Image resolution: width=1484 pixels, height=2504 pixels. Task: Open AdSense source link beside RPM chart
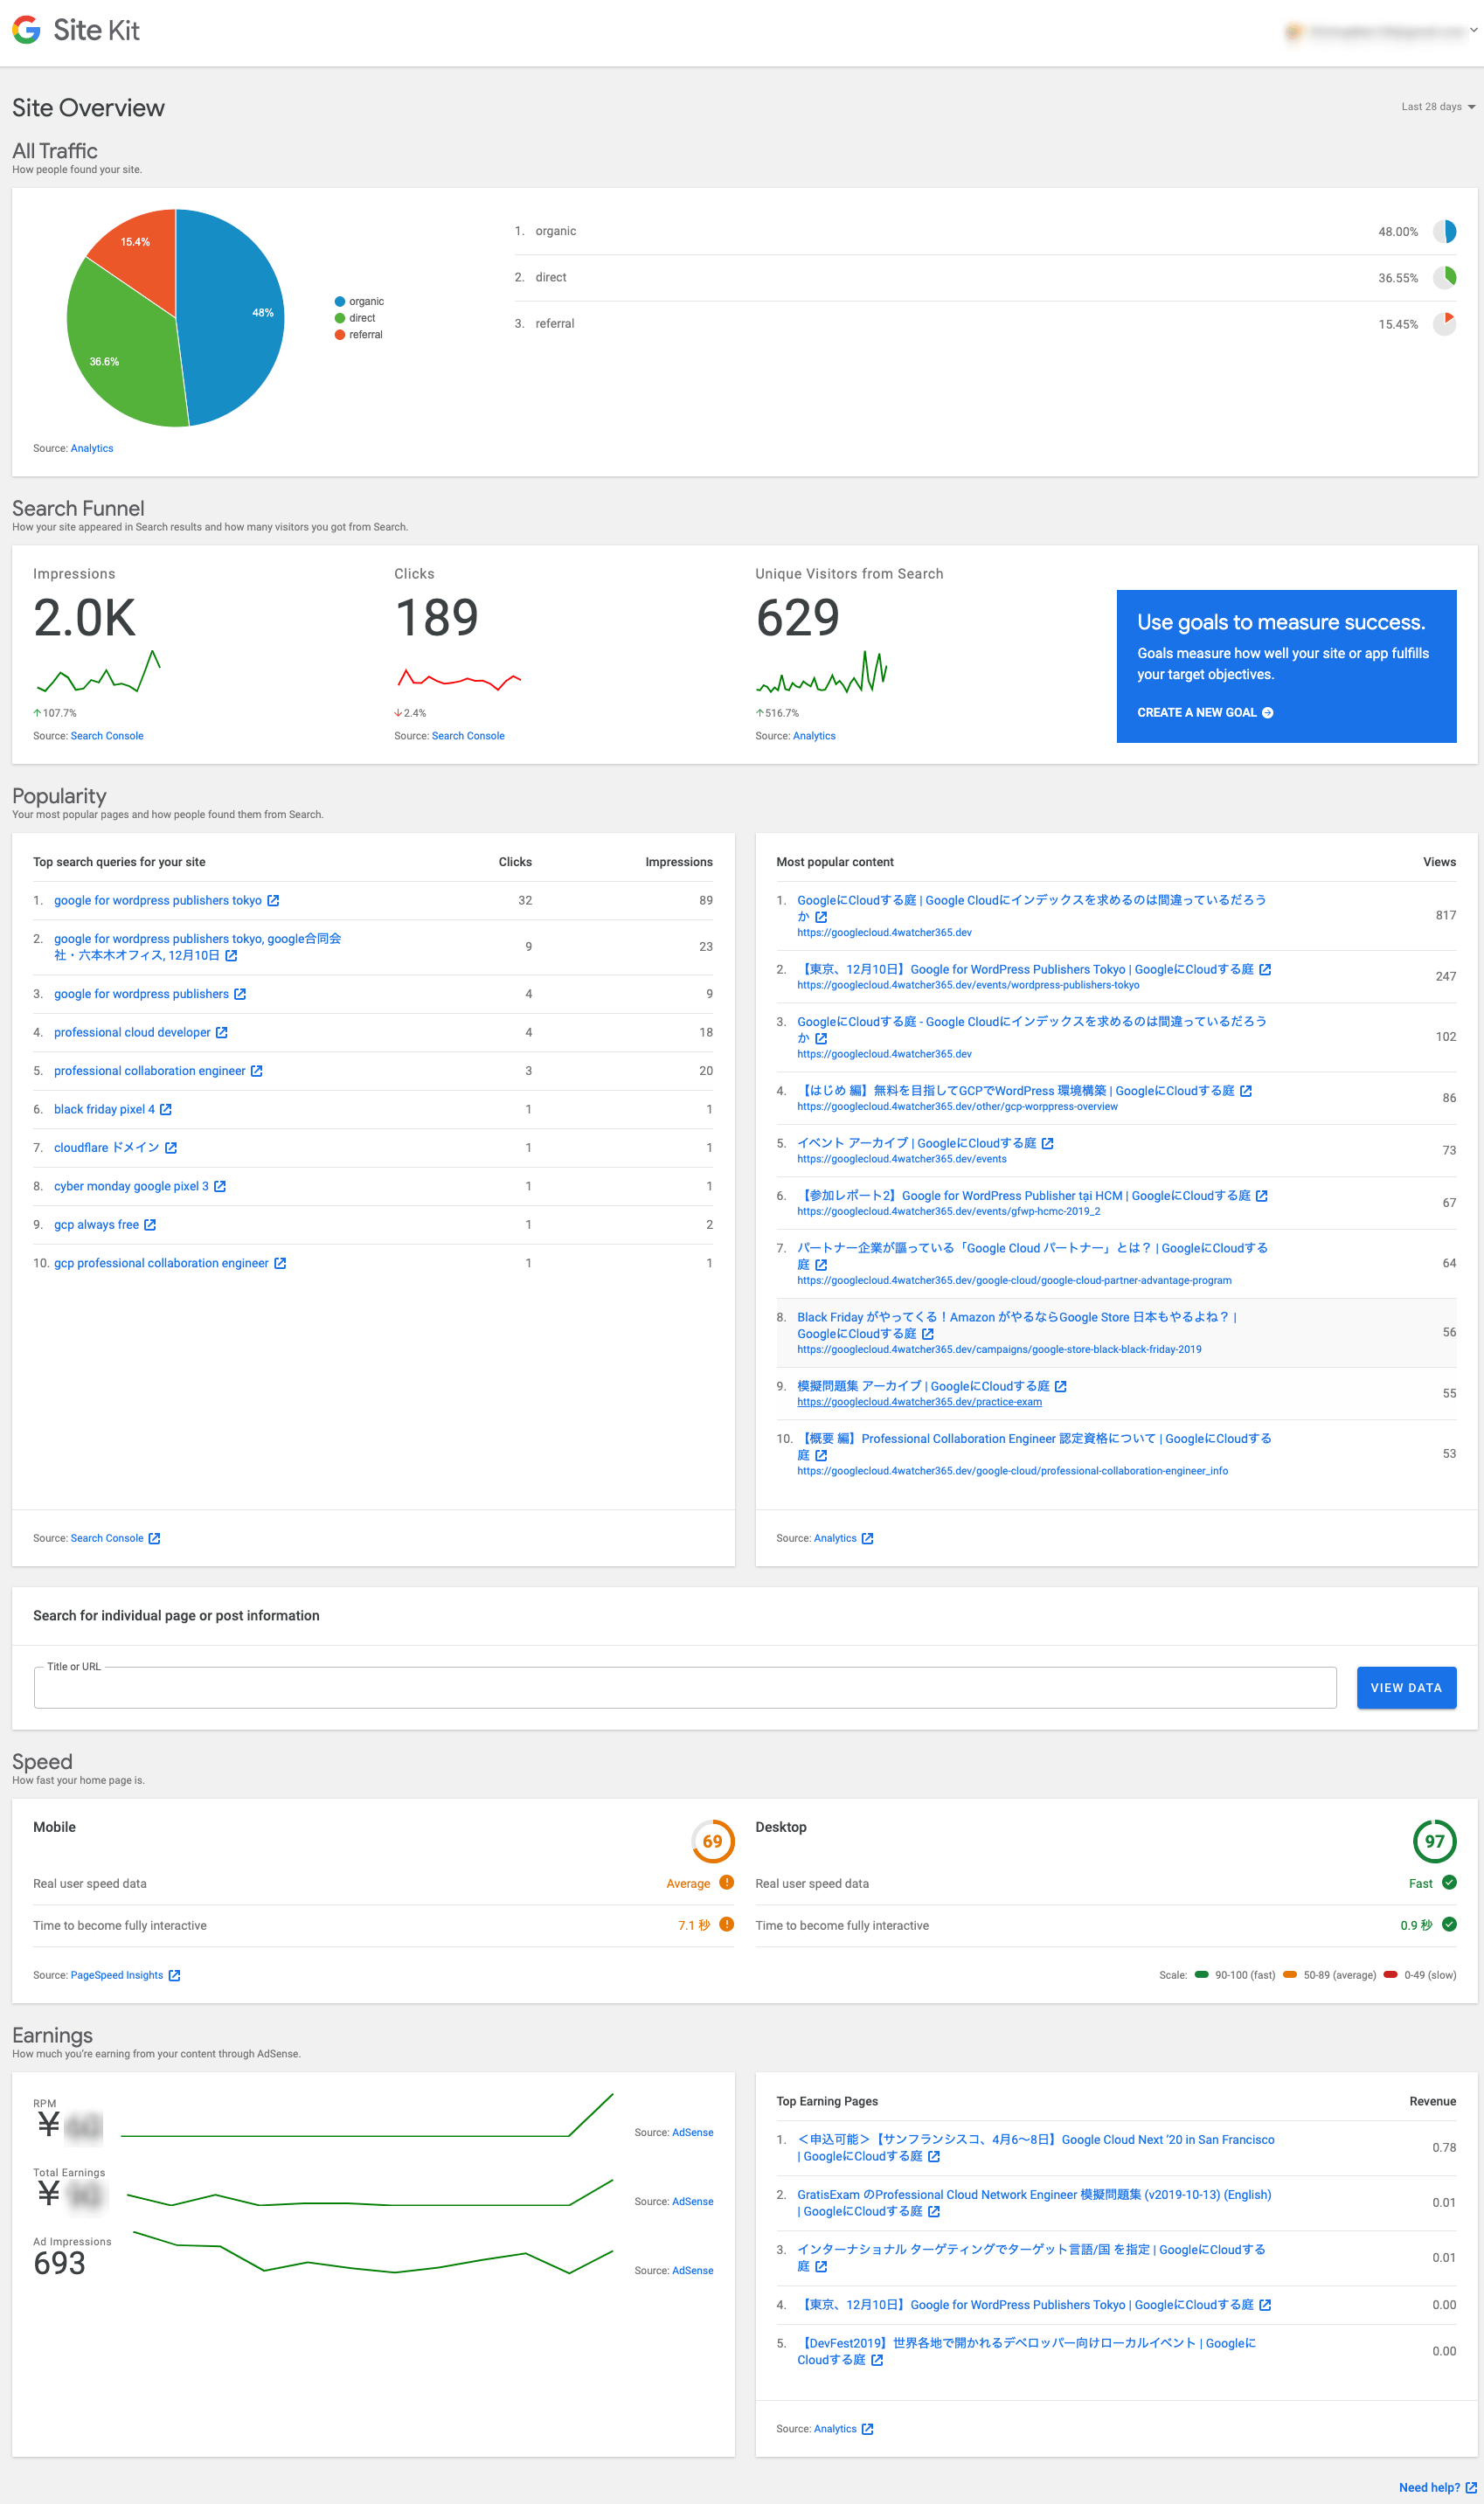[692, 2133]
